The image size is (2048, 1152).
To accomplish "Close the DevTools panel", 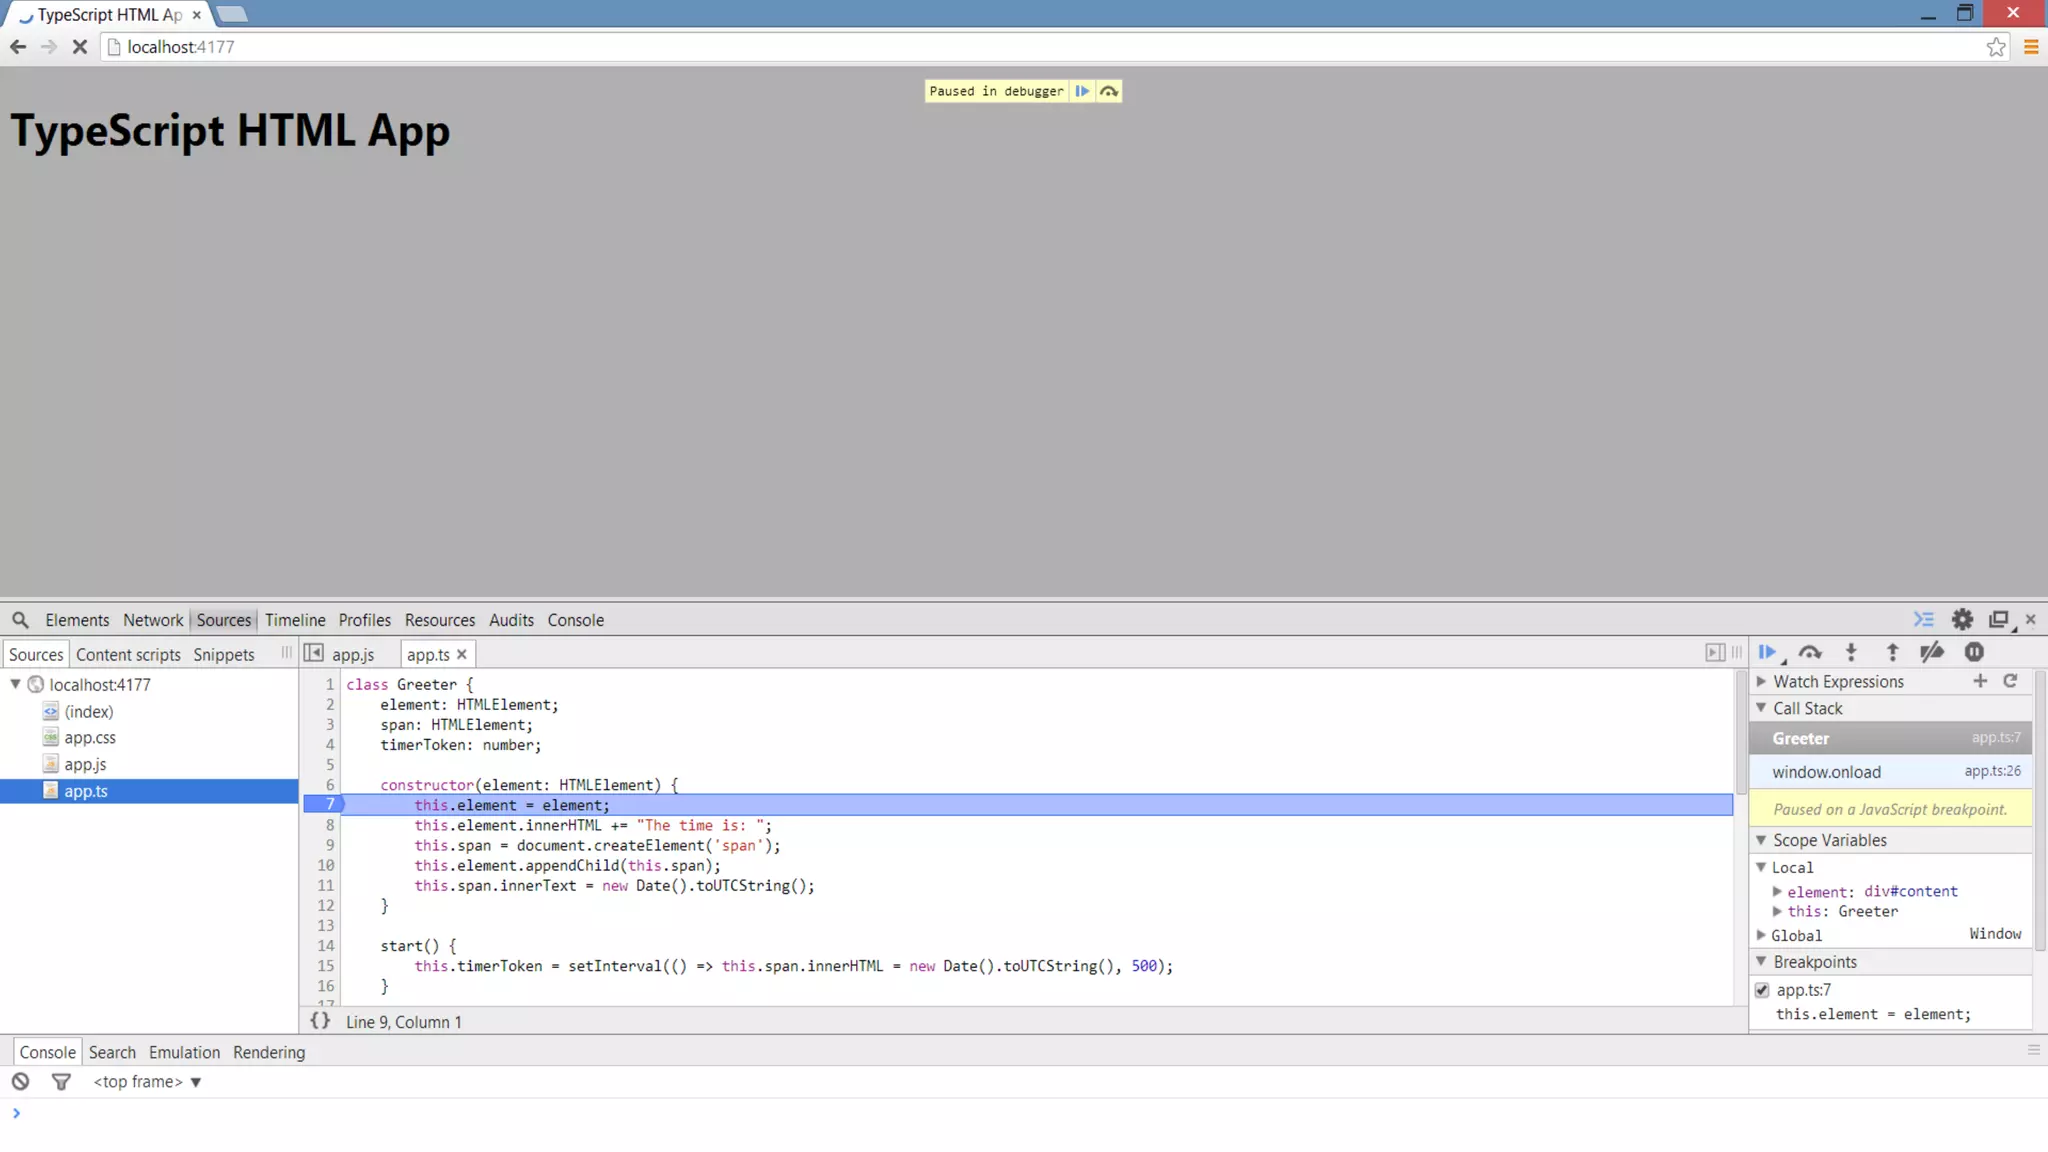I will click(2031, 620).
